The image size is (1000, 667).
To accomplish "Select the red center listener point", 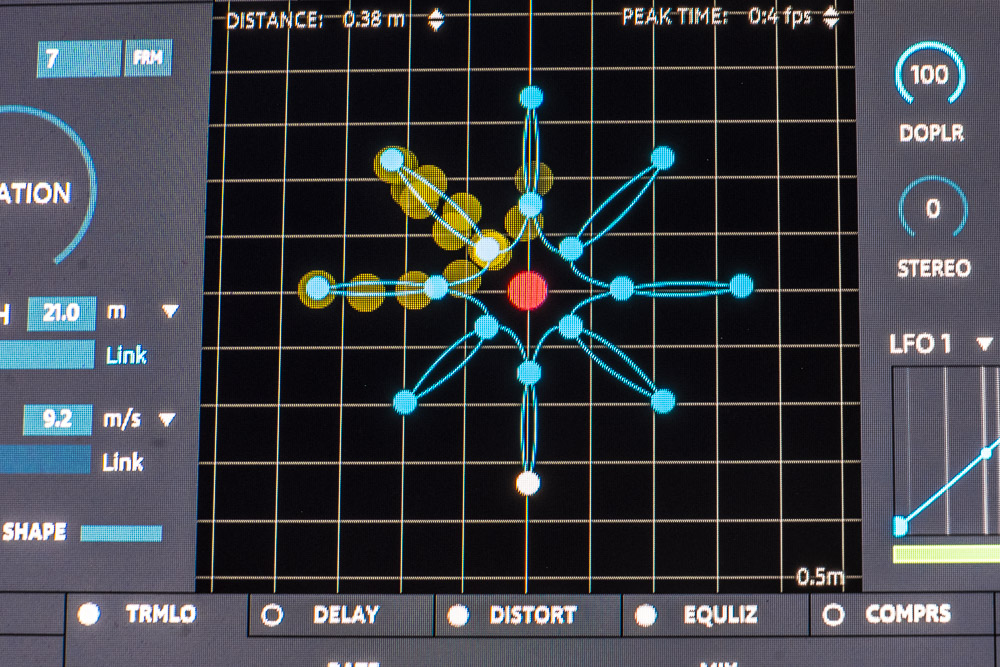I will click(527, 290).
